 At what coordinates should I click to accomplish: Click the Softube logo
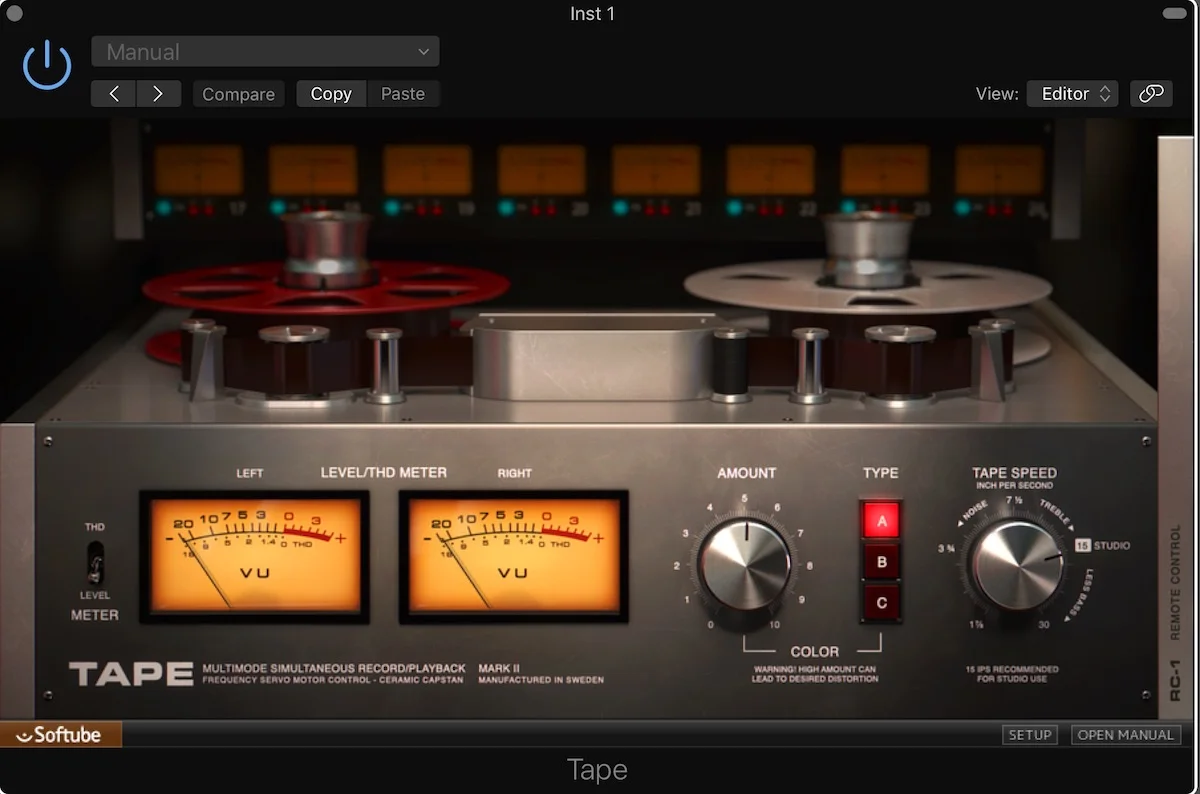[x=61, y=735]
